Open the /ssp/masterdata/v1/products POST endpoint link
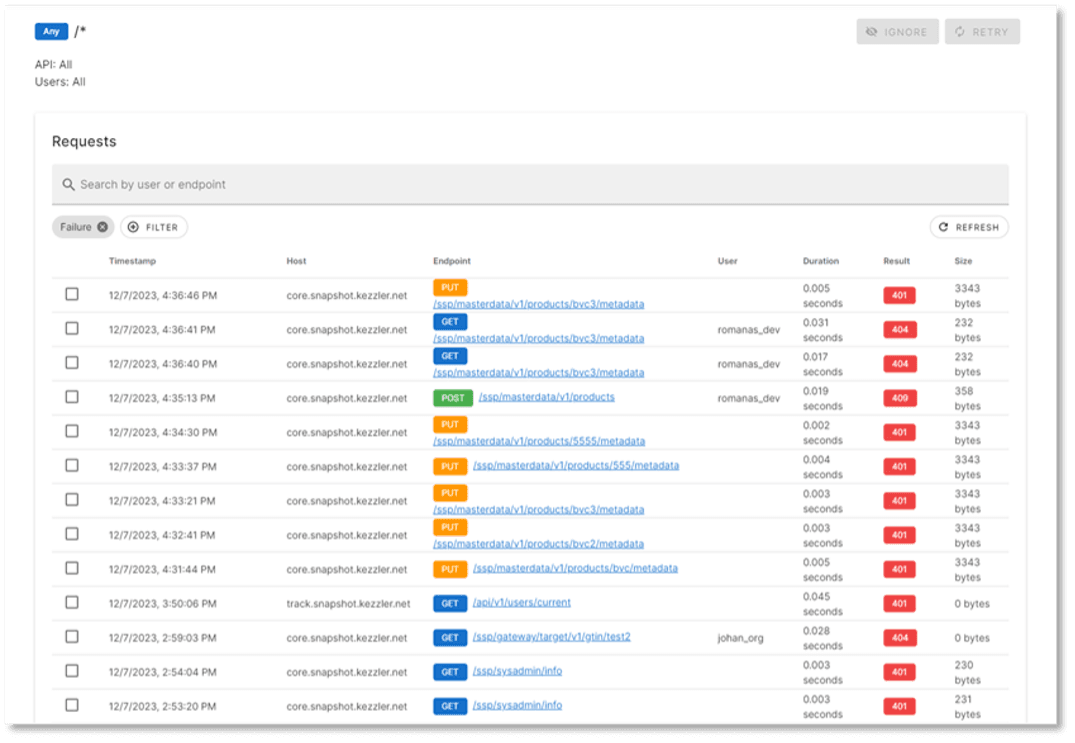 [546, 397]
